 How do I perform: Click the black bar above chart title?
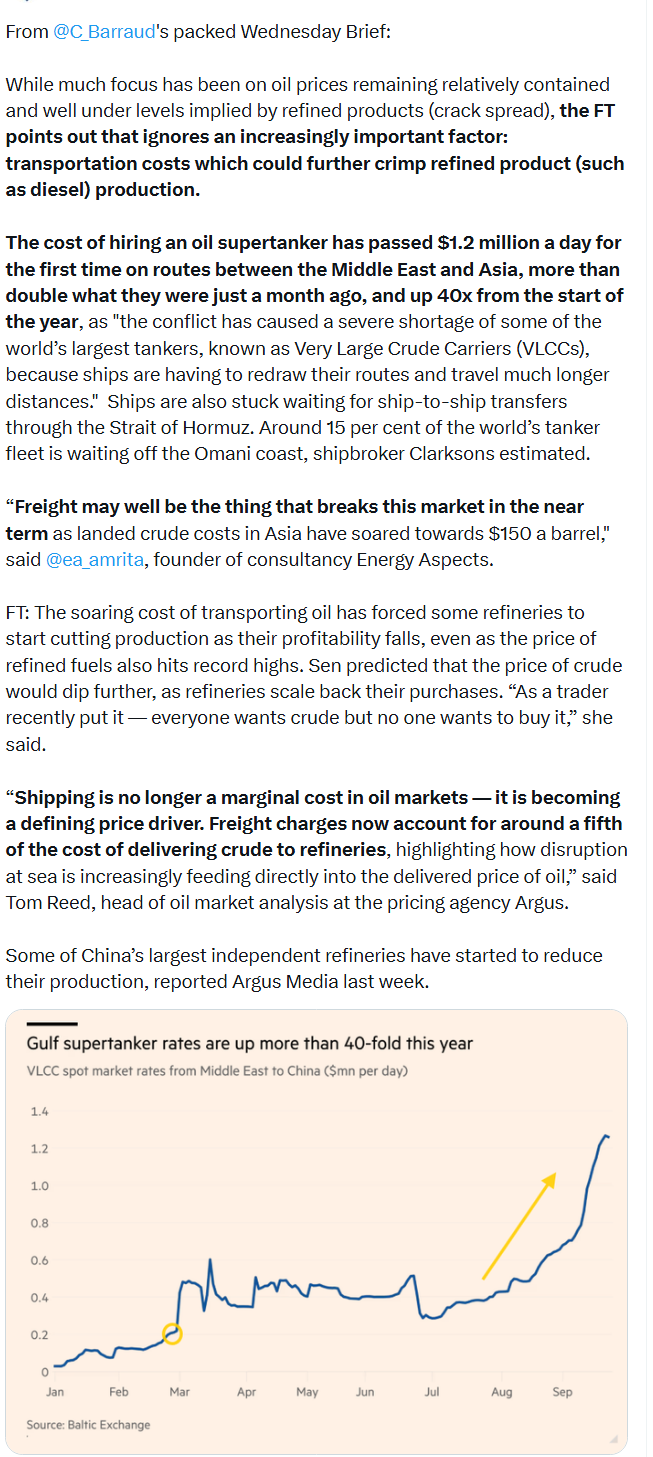pyautogui.click(x=51, y=1023)
